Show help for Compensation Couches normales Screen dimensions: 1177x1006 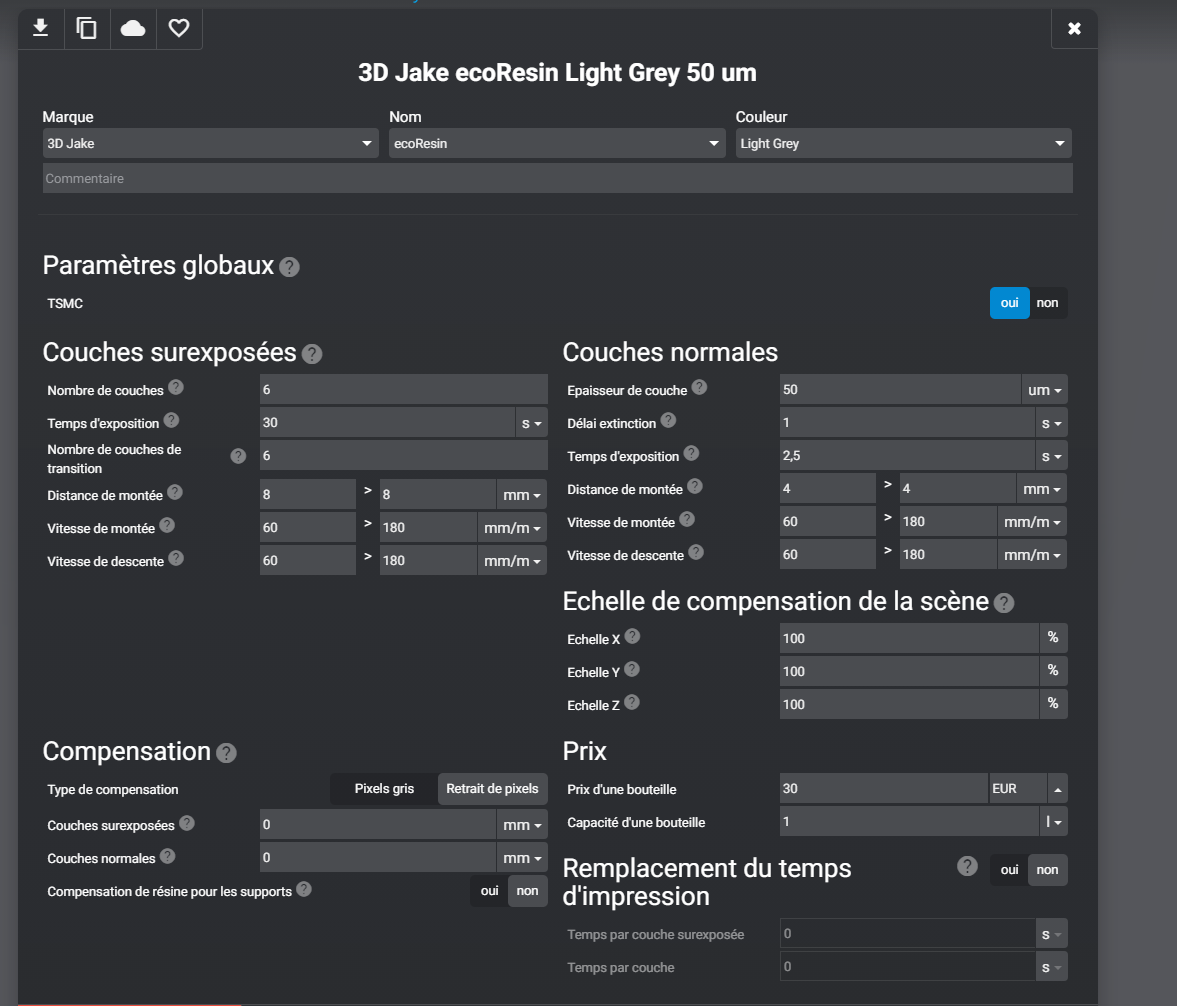[x=167, y=857]
